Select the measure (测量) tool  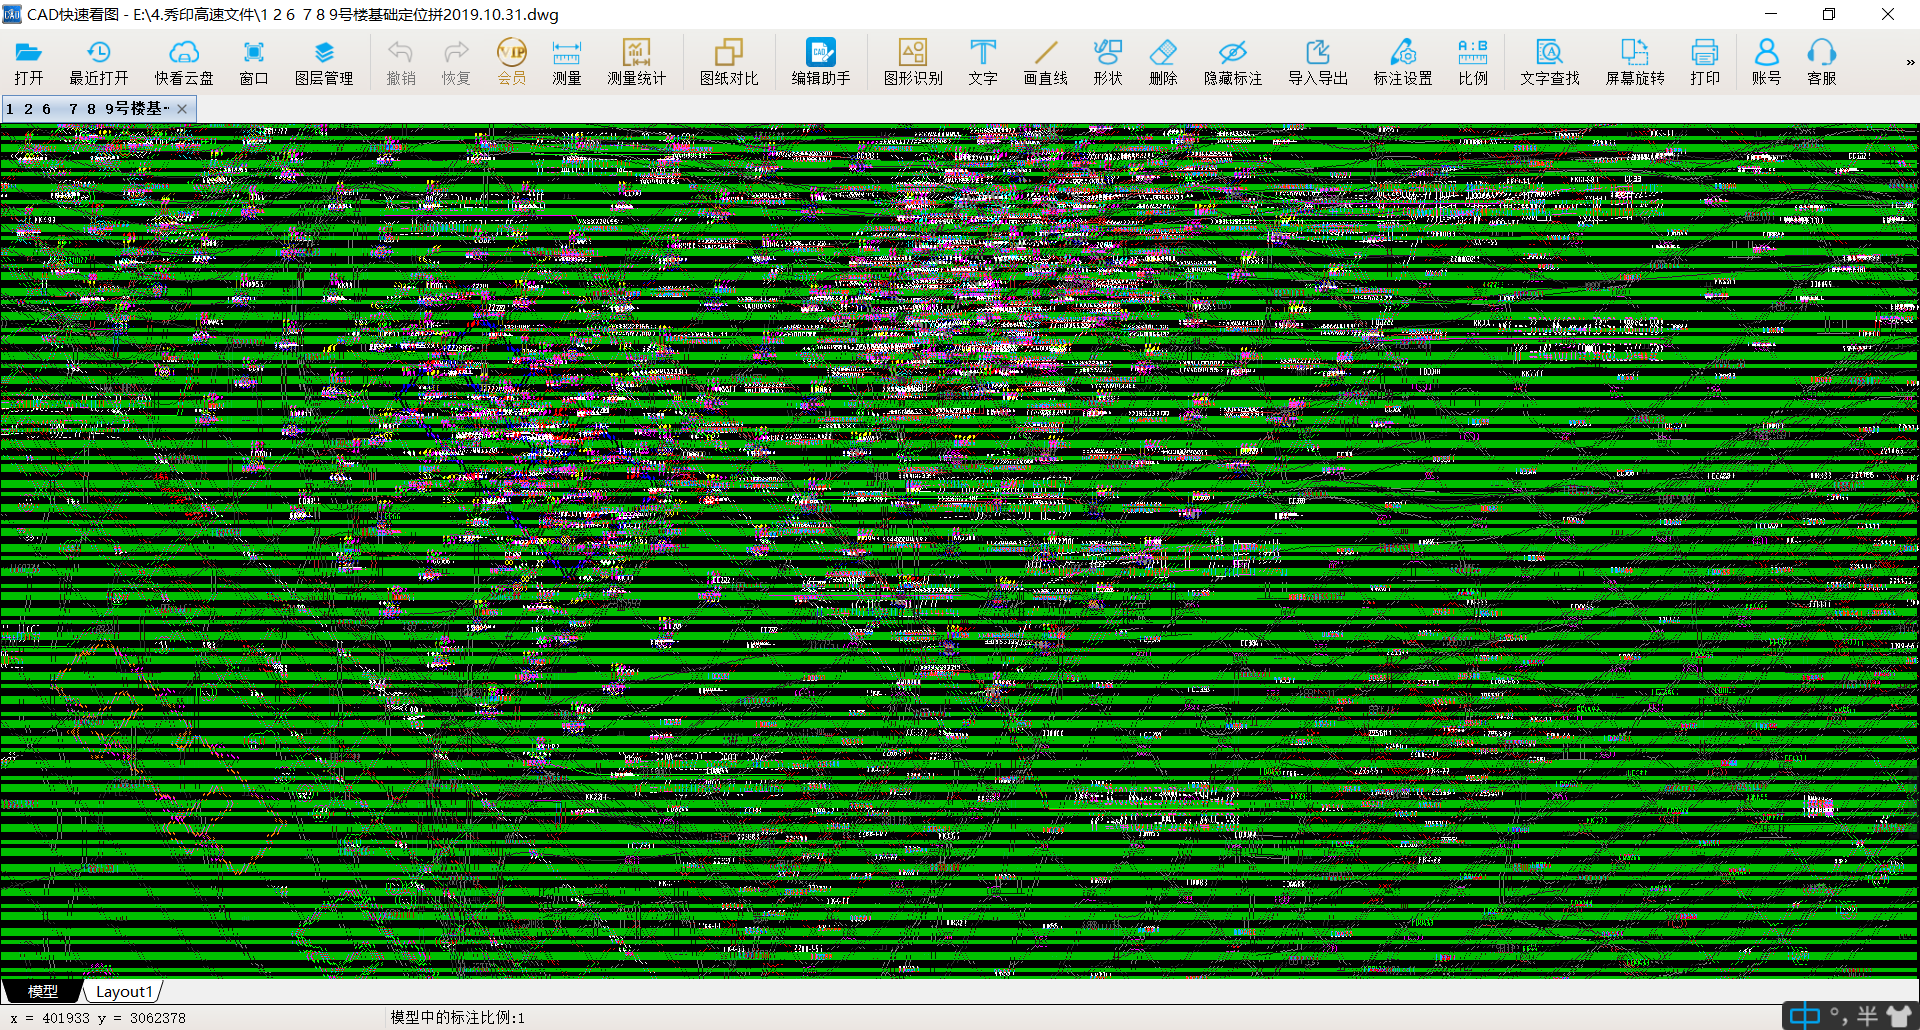point(566,62)
